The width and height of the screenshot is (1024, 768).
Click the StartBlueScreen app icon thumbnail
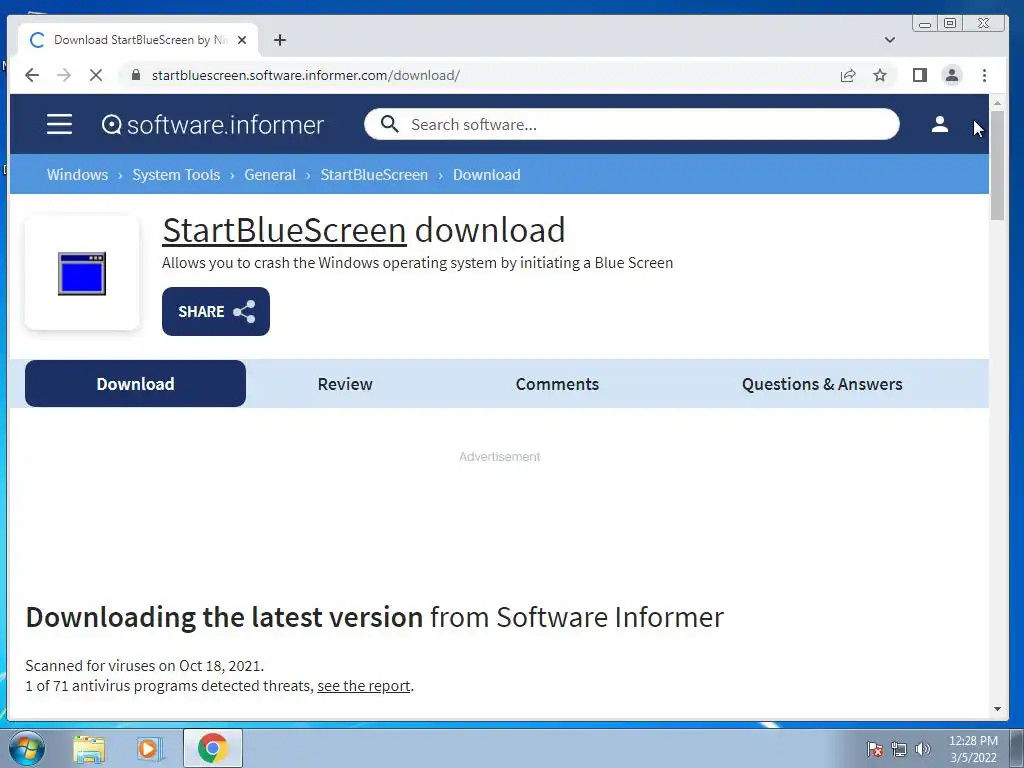pos(82,273)
